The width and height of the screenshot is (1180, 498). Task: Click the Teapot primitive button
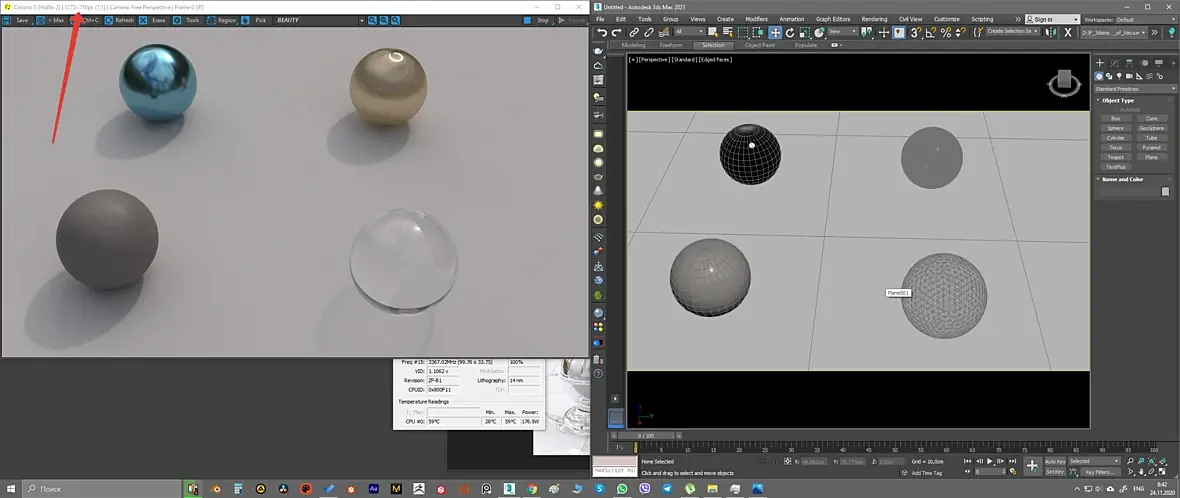1115,157
